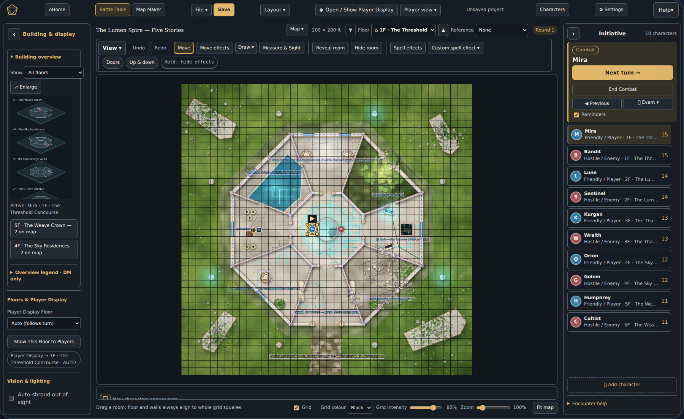Select the Sentinel avatar icon in the initiative list

tap(576, 197)
